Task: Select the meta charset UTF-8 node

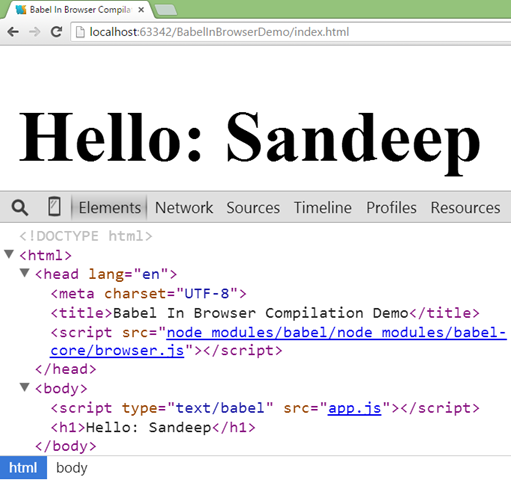Action: pos(149,294)
